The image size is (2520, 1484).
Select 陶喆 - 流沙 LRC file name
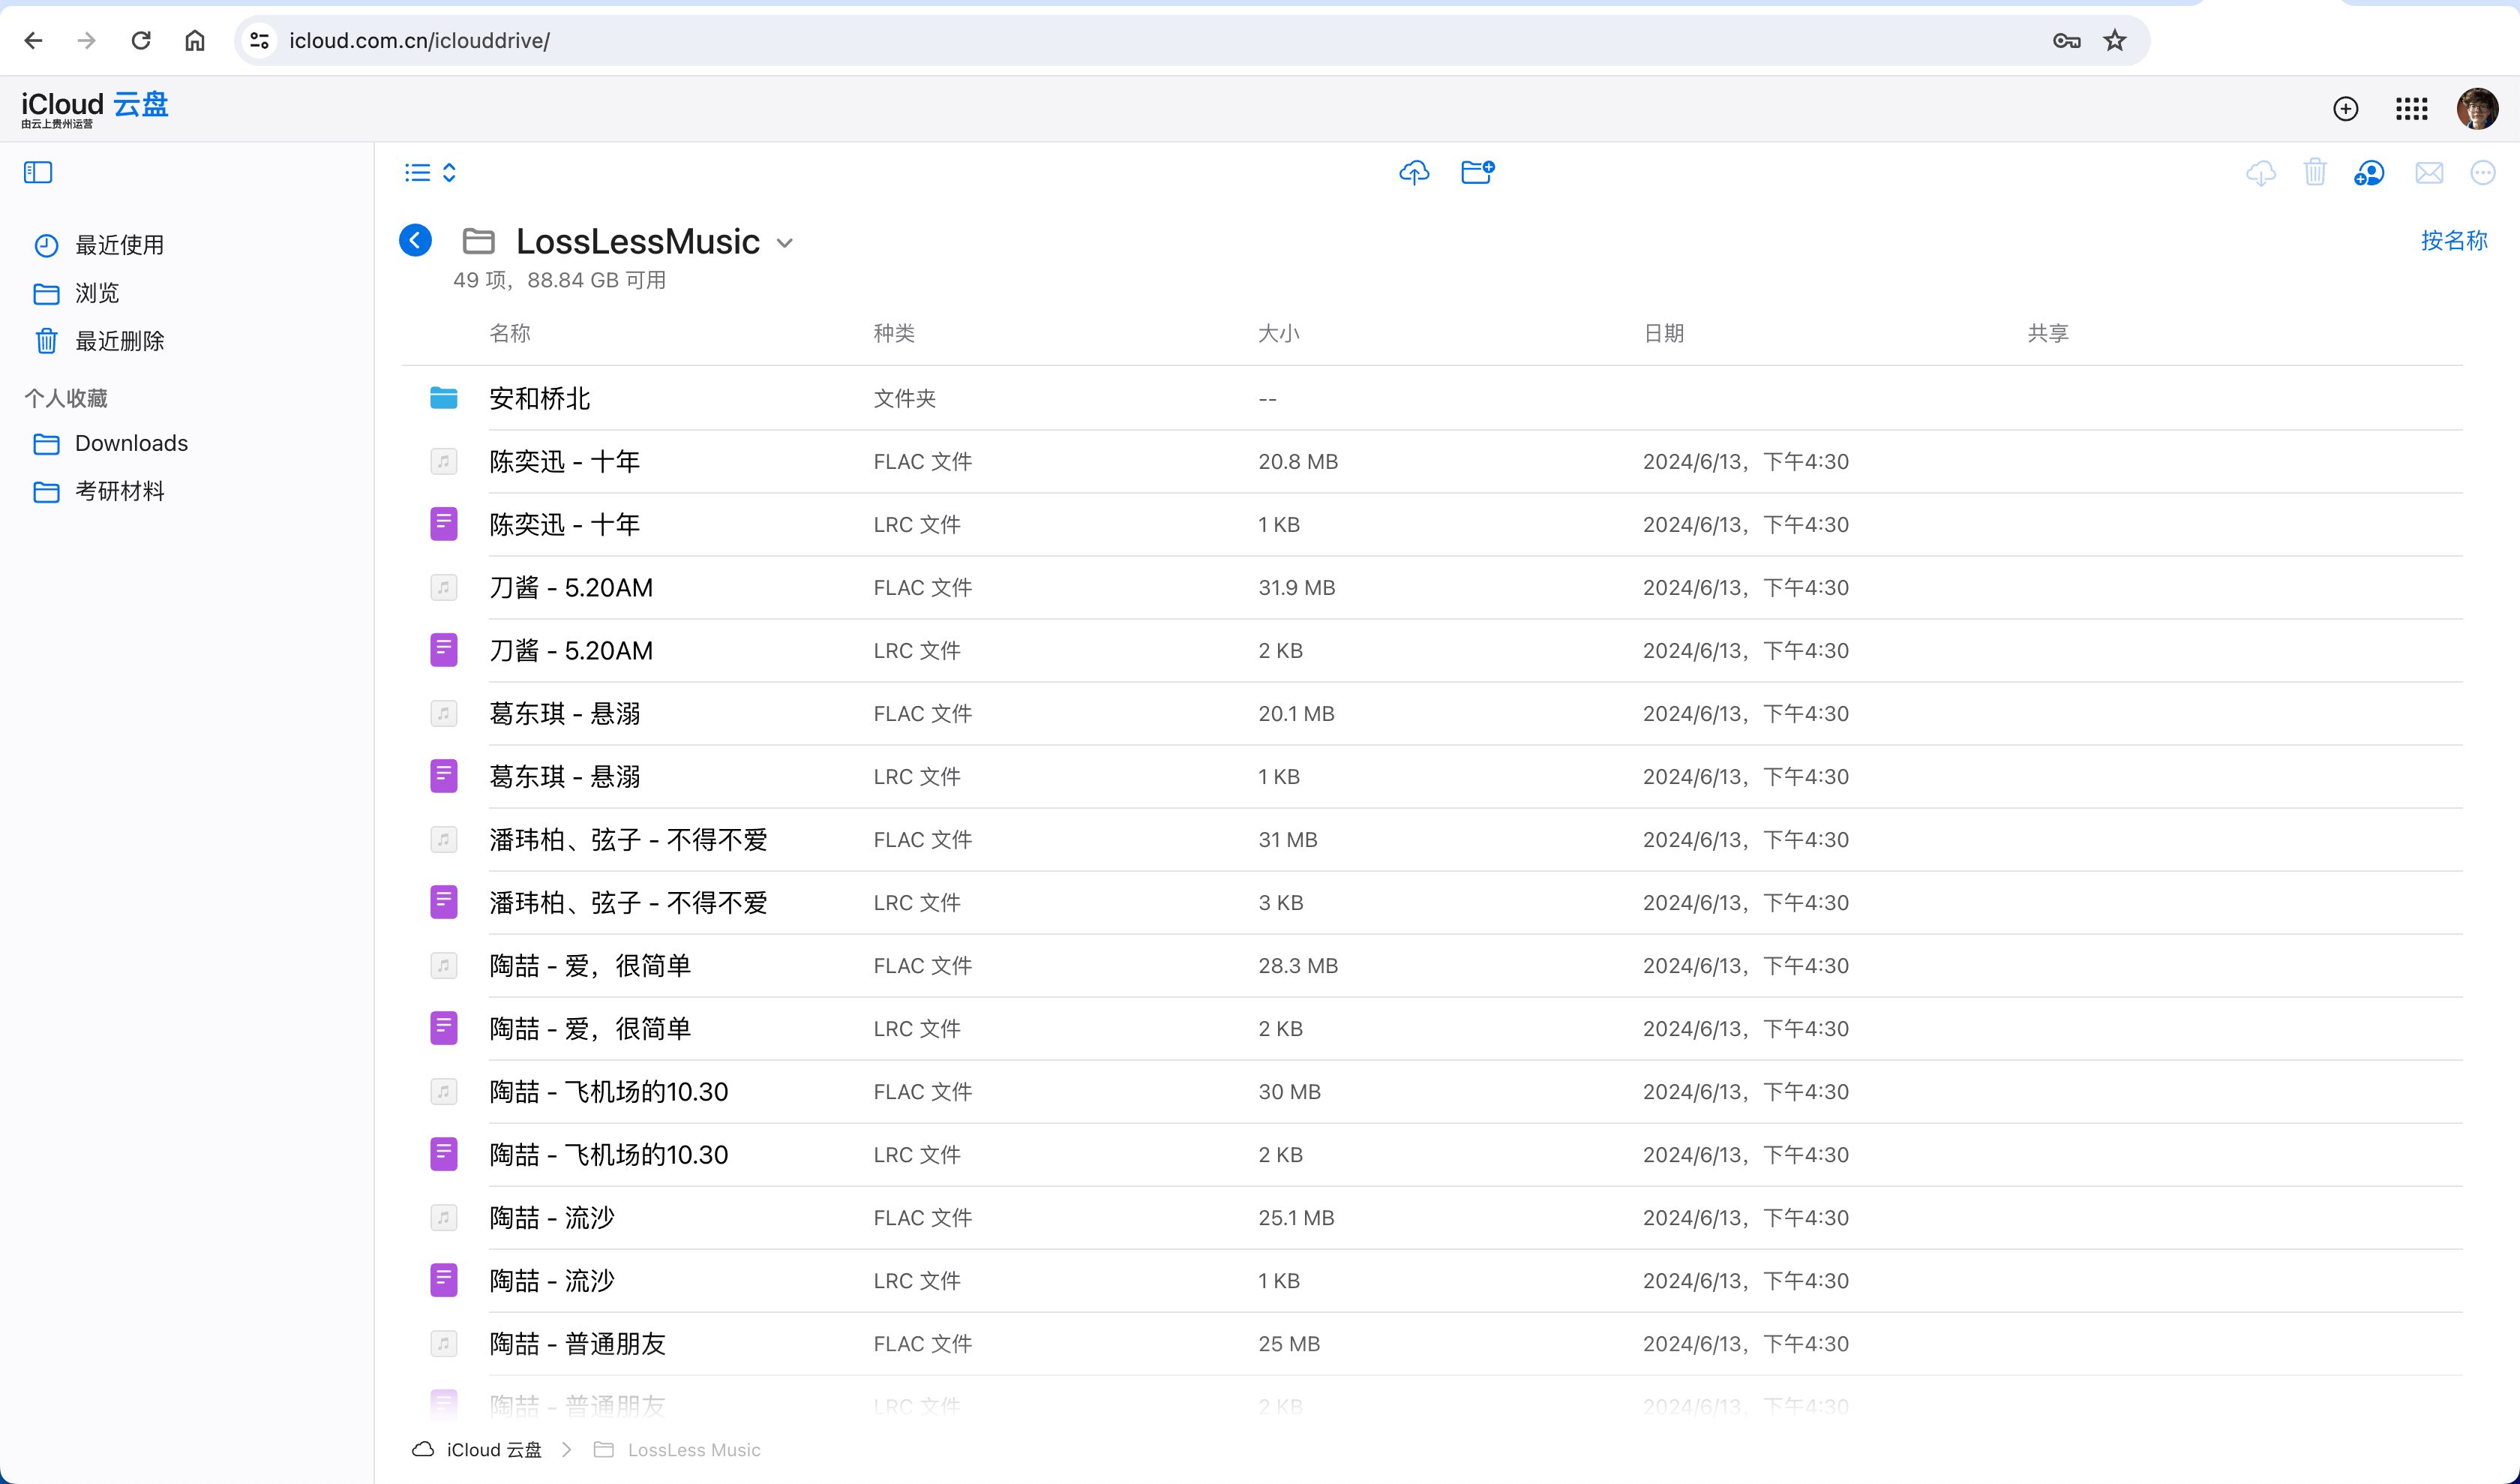pos(552,1280)
